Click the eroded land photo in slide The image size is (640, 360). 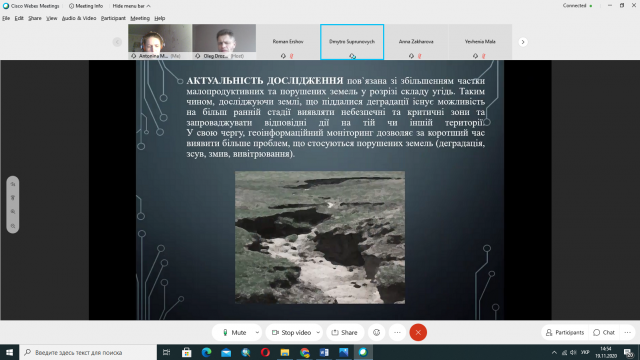tap(320, 238)
